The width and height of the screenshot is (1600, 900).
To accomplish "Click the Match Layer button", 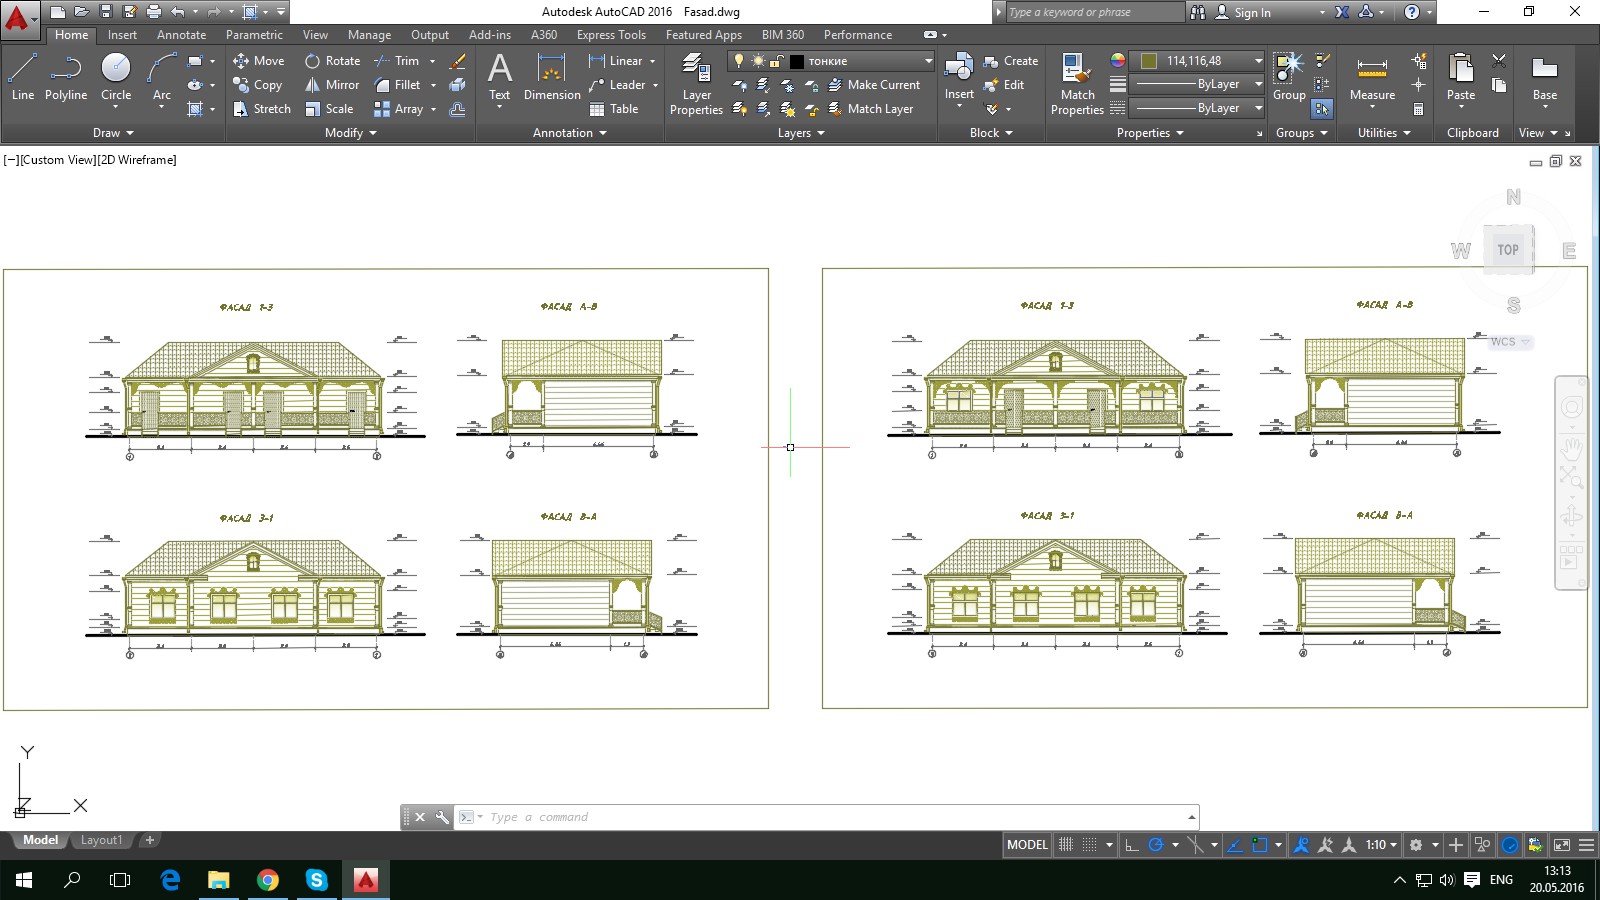I will (870, 109).
